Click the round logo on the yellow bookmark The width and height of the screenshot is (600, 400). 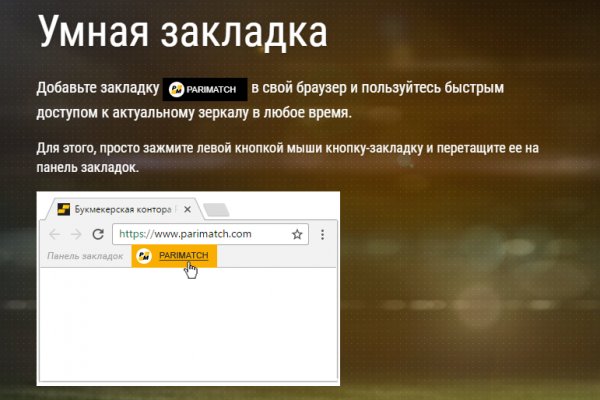(x=143, y=256)
